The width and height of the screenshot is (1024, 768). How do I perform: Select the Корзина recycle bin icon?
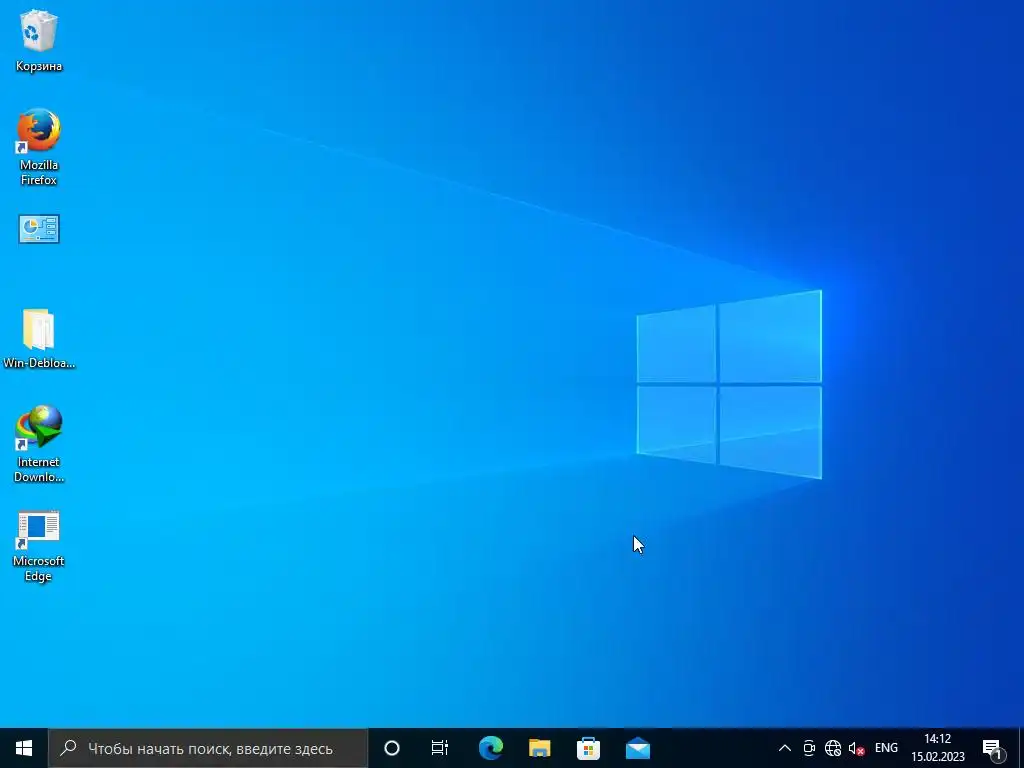pos(39,40)
